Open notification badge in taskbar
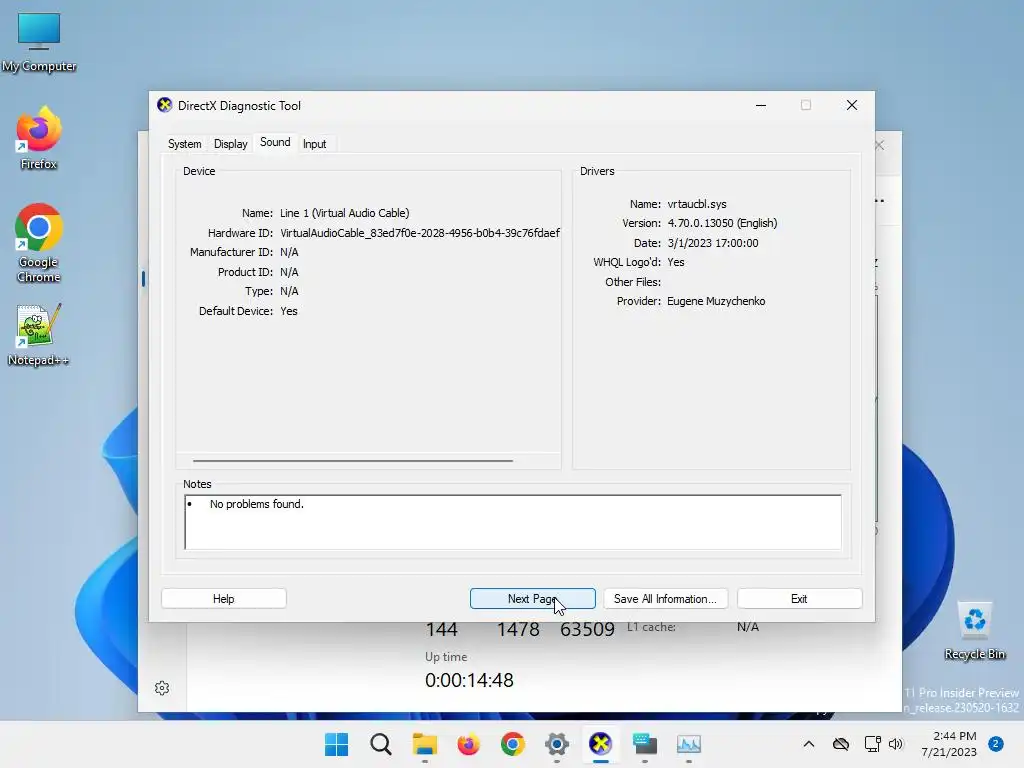 995,744
